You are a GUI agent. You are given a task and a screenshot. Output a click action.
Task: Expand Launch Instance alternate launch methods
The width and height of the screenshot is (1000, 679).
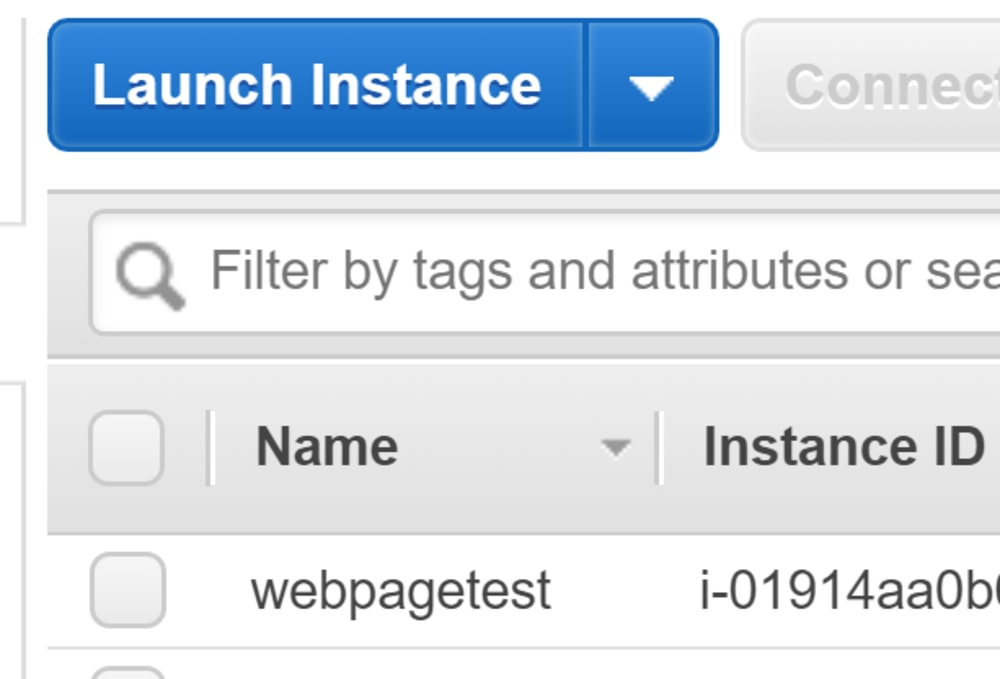click(651, 85)
